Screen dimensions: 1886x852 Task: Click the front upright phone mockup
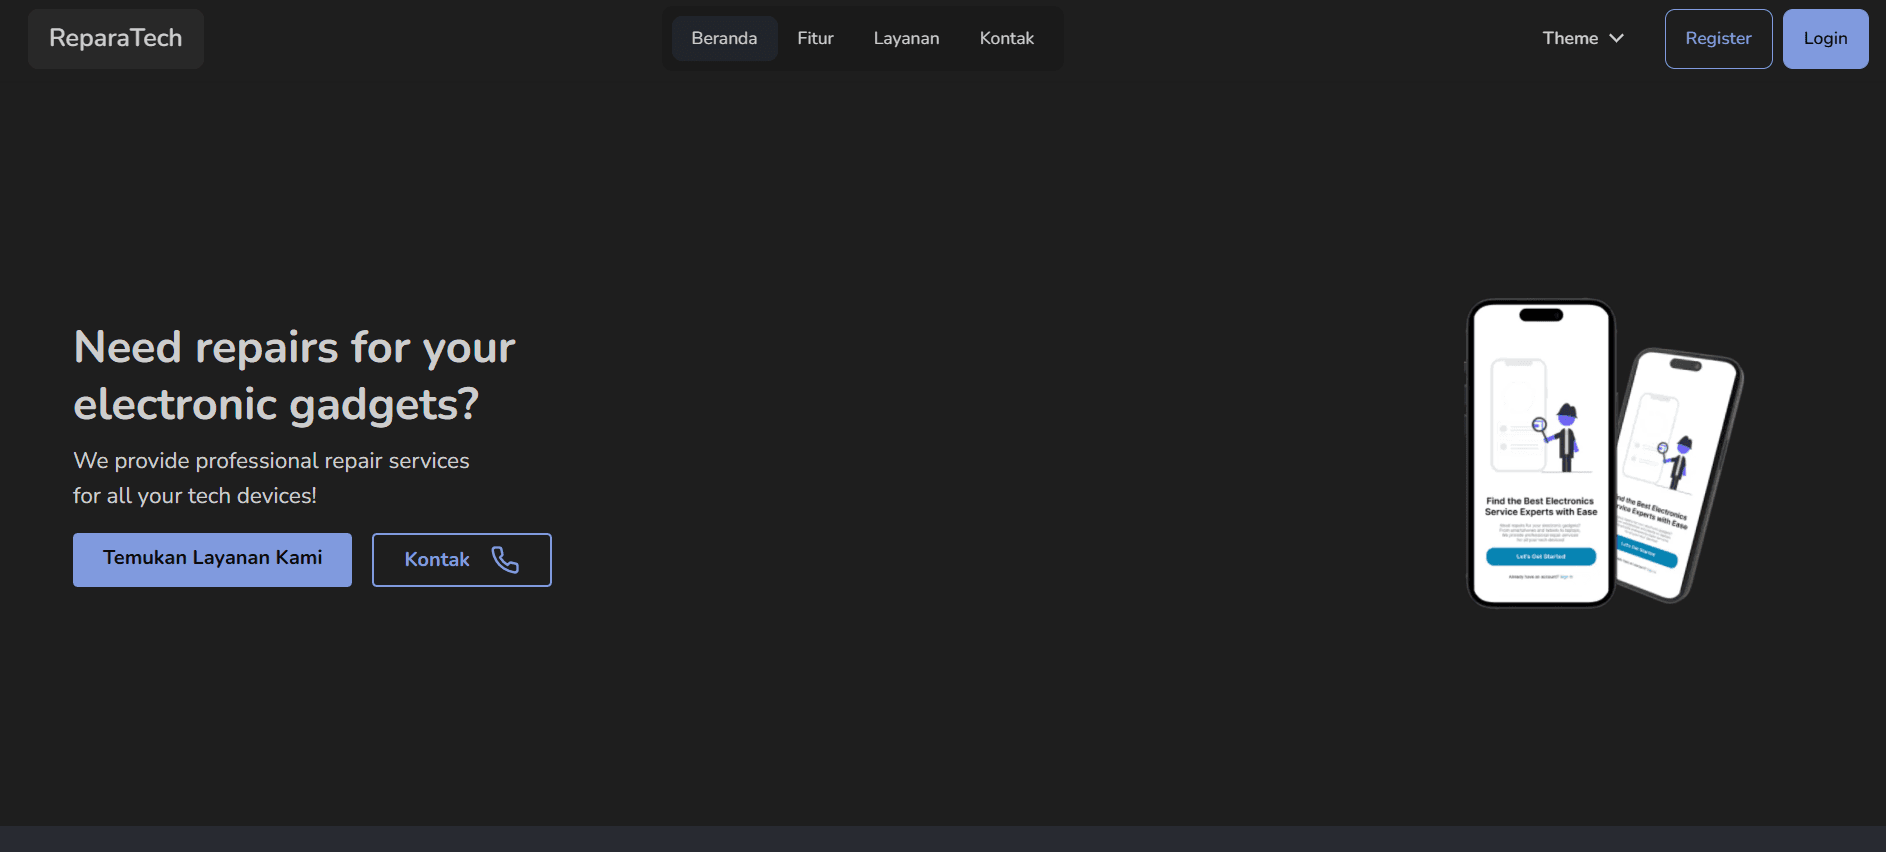coord(1540,453)
